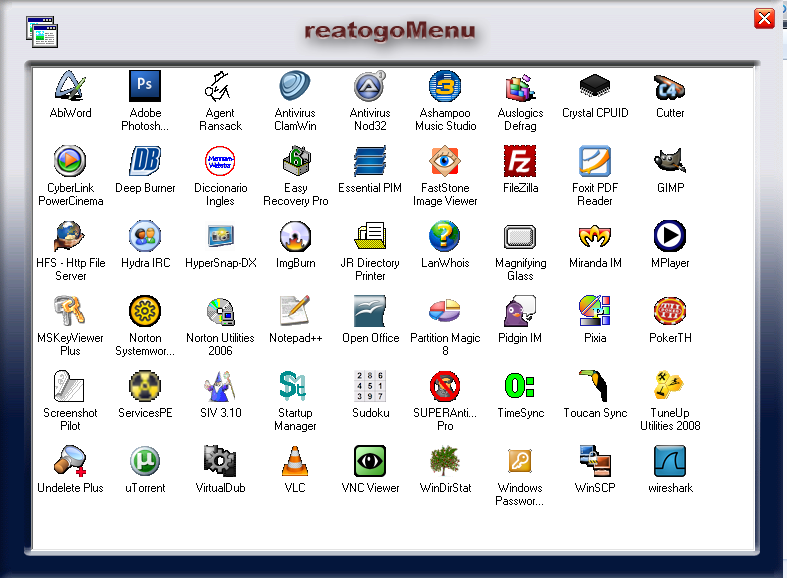Screen dimensions: 787x578
Task: Run Auslogics Defrag
Action: [520, 86]
